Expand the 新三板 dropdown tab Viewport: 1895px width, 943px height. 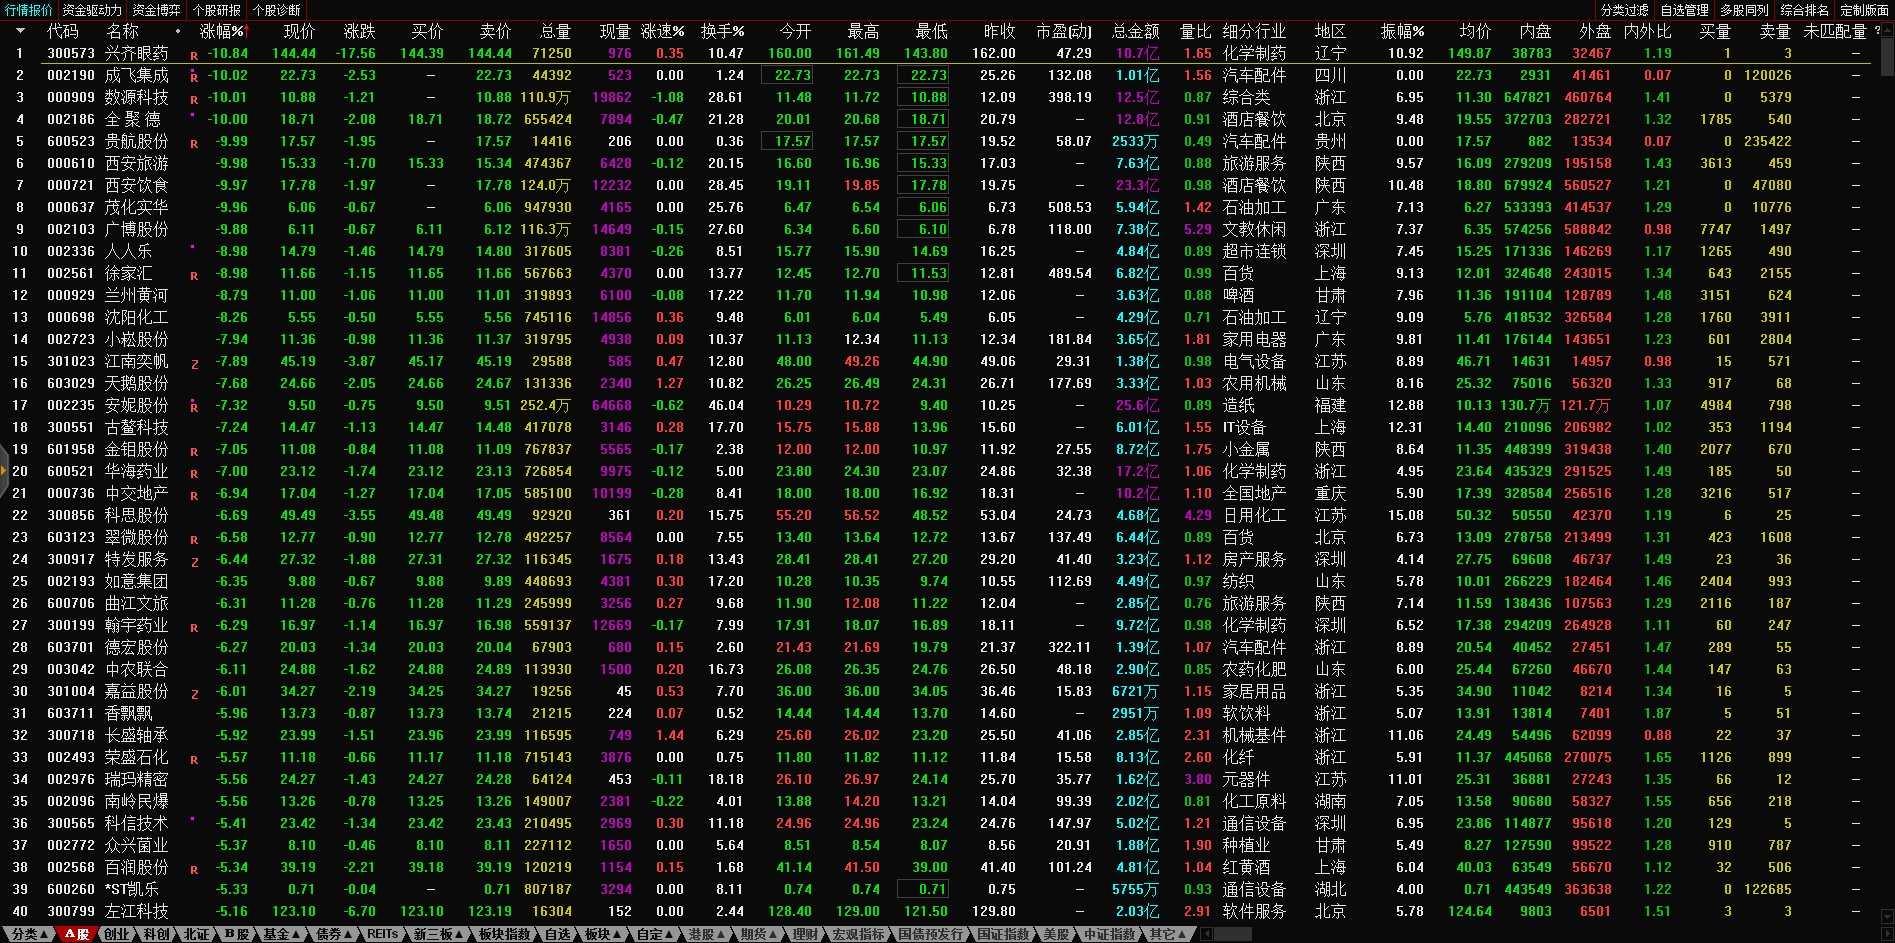[x=438, y=934]
